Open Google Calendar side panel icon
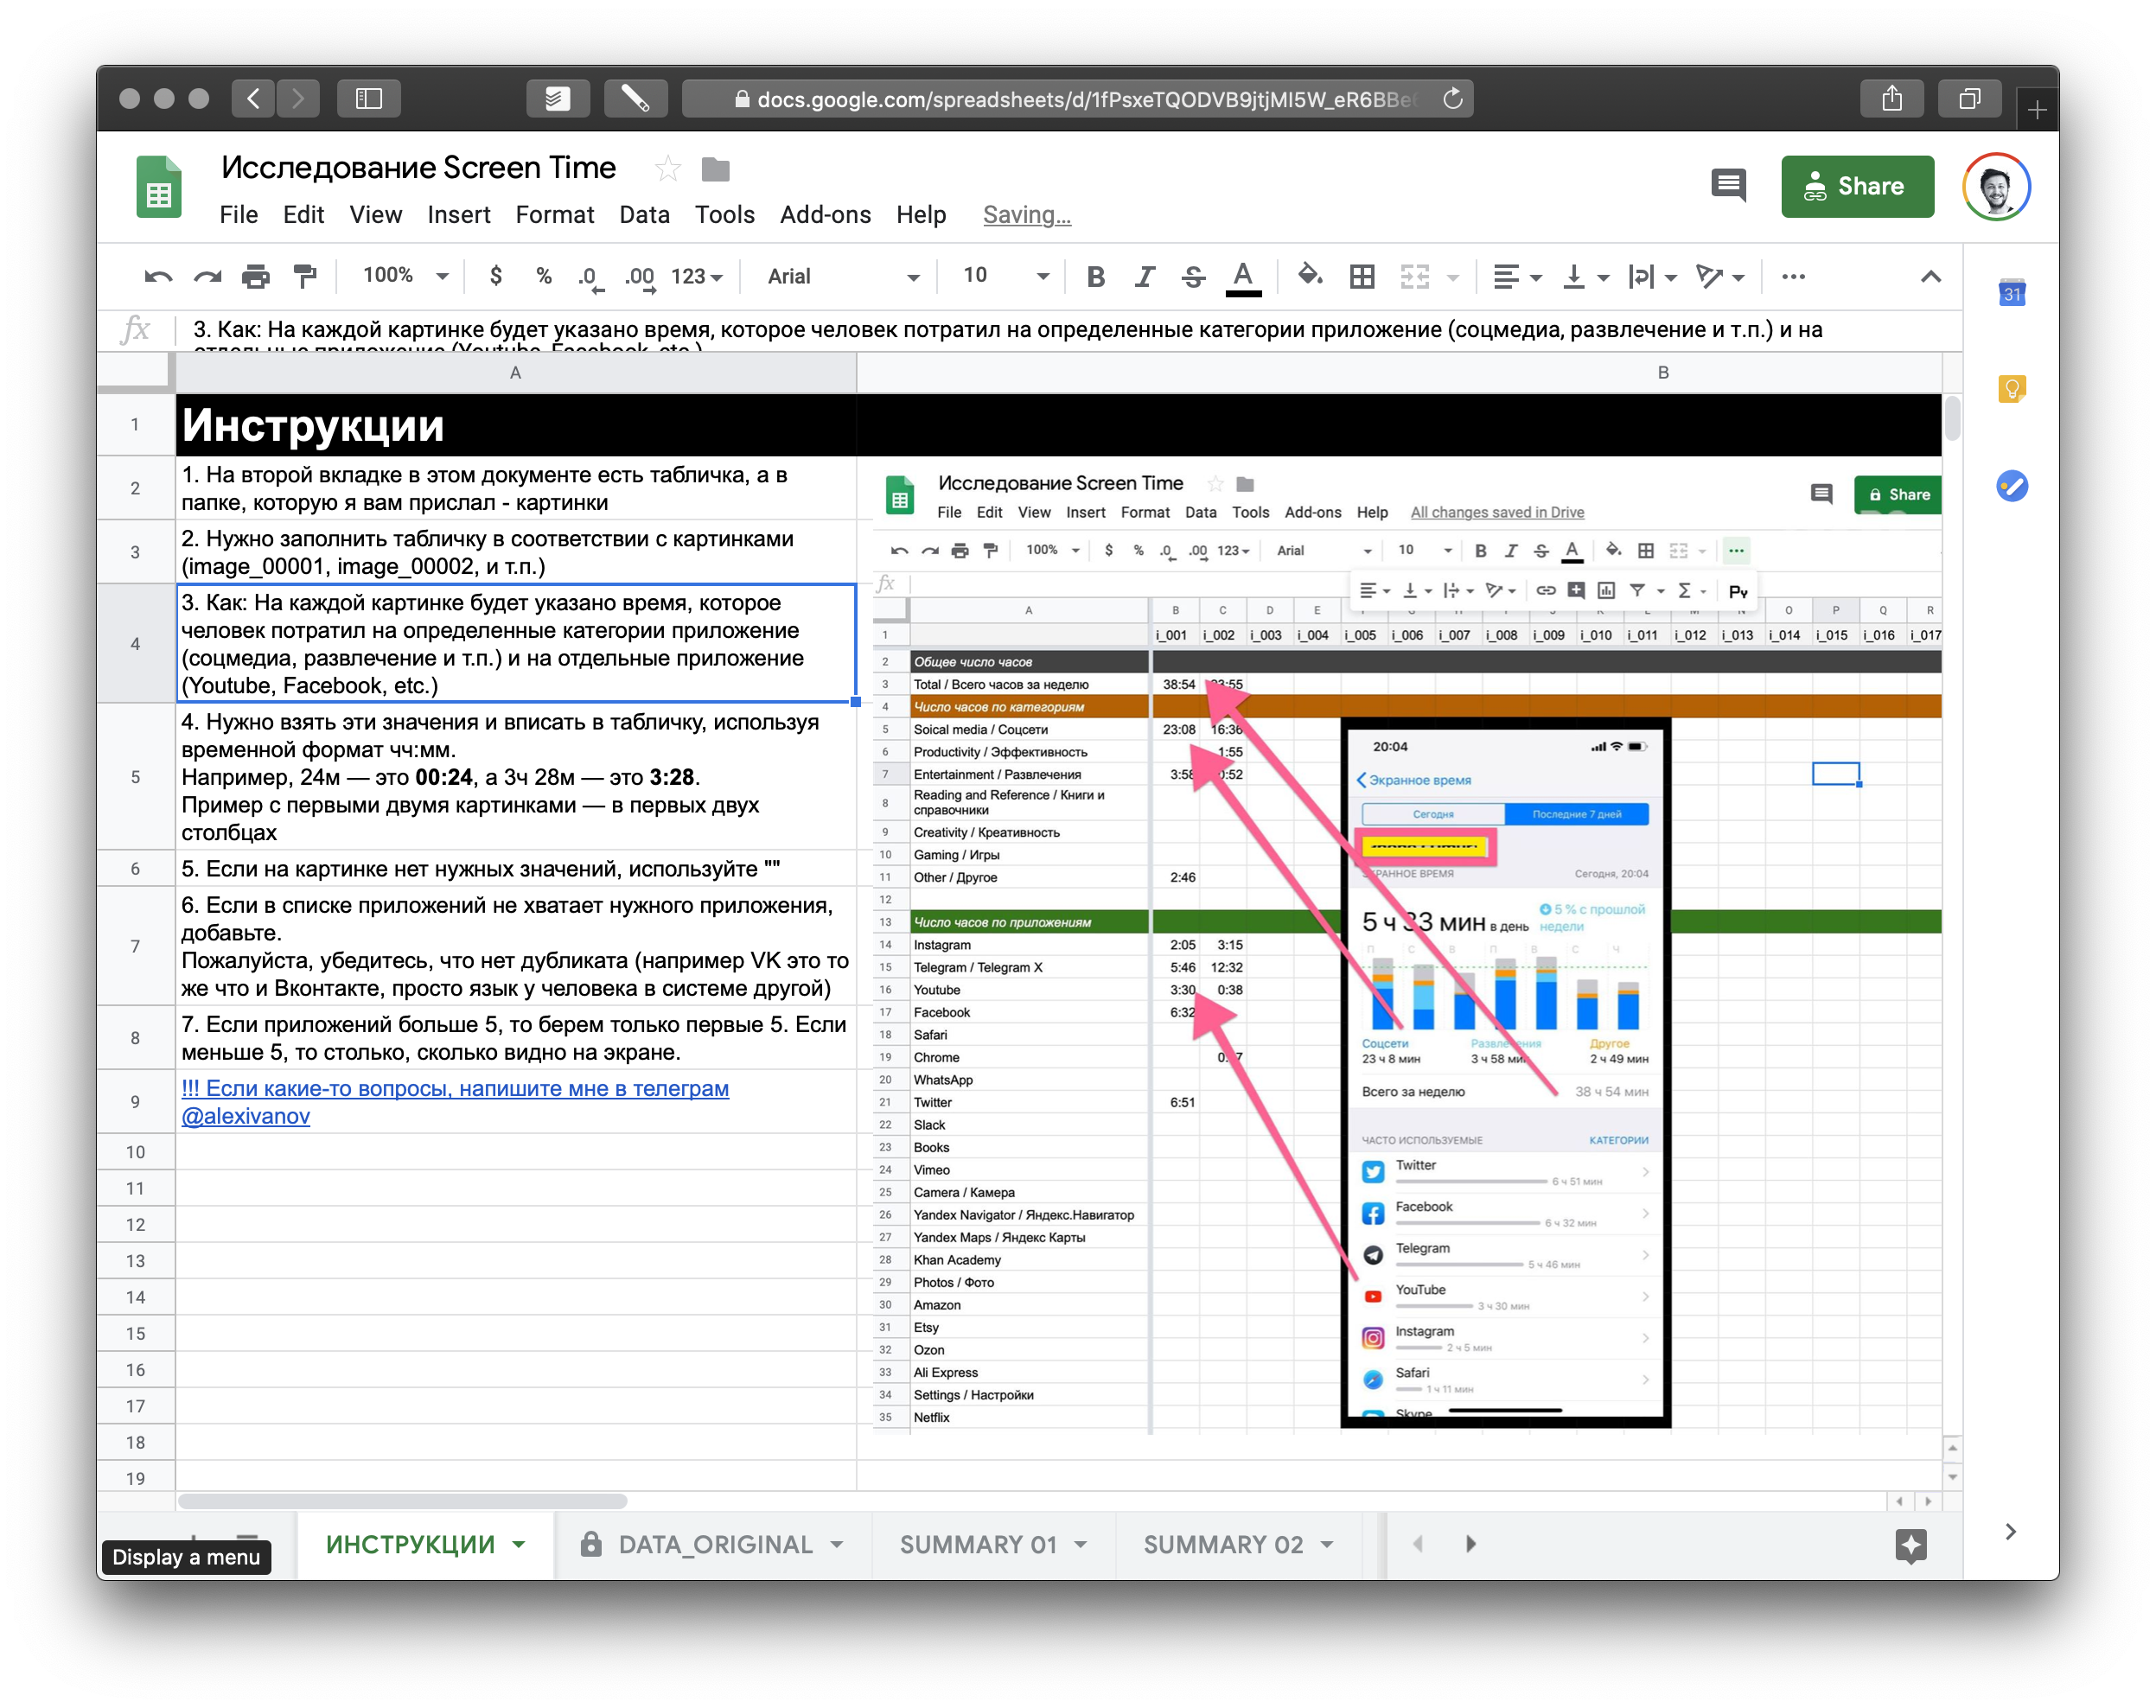 click(2011, 292)
